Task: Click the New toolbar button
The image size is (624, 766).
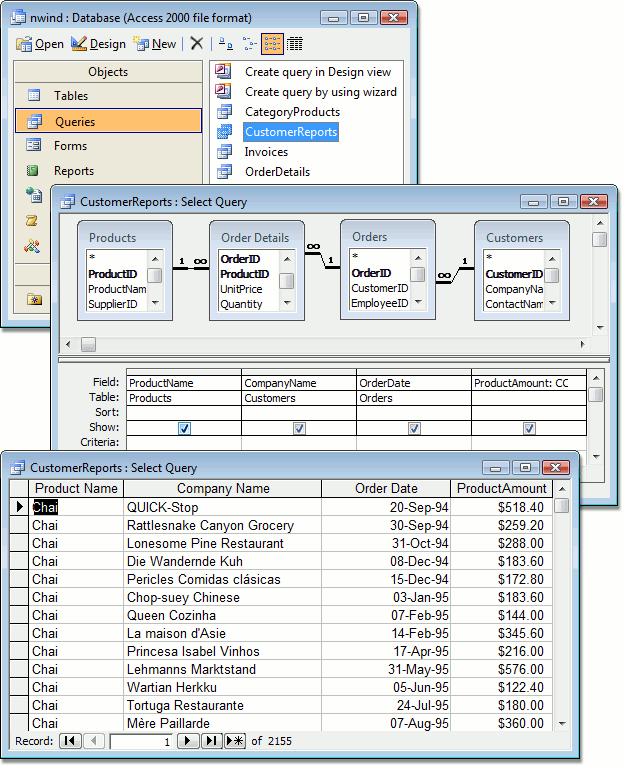Action: coord(154,44)
